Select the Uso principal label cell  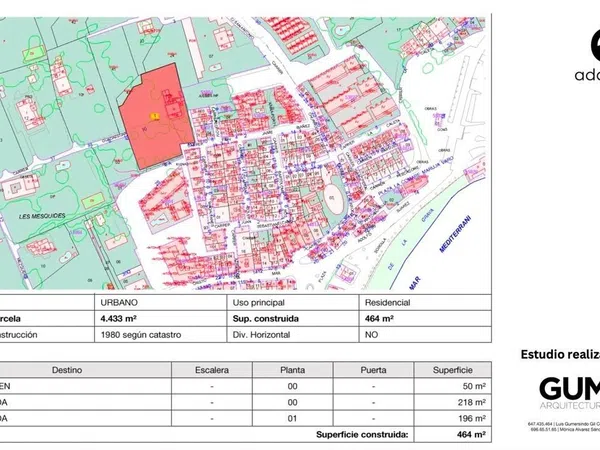click(x=259, y=301)
